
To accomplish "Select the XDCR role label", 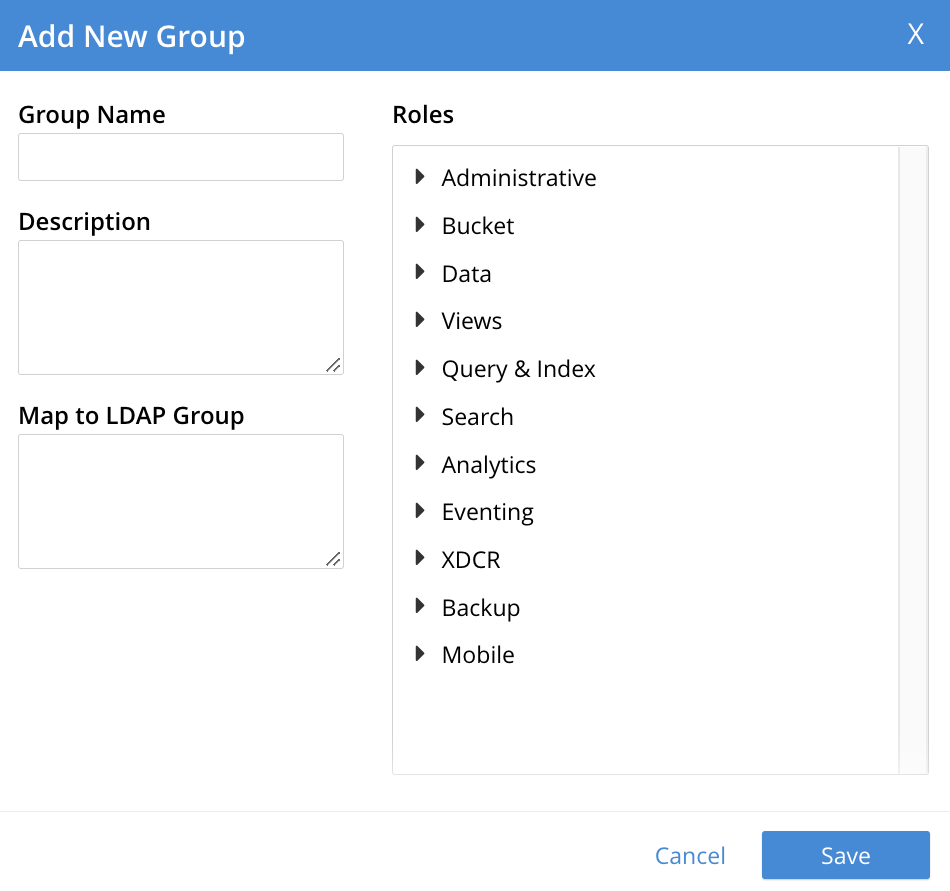I will click(x=470, y=559).
